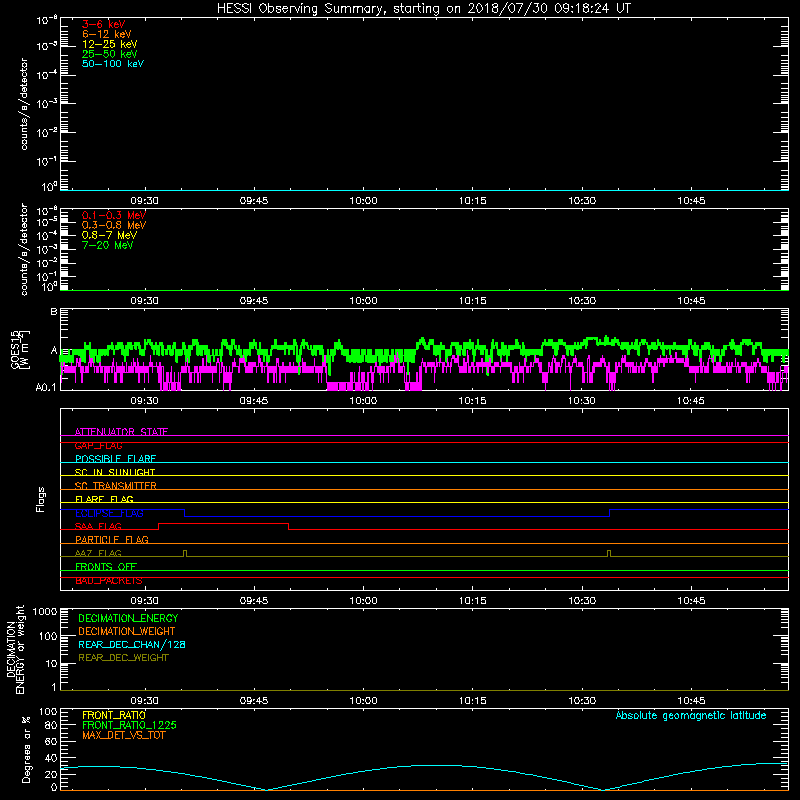Click the 40 tick on Degrees axis

[51, 758]
